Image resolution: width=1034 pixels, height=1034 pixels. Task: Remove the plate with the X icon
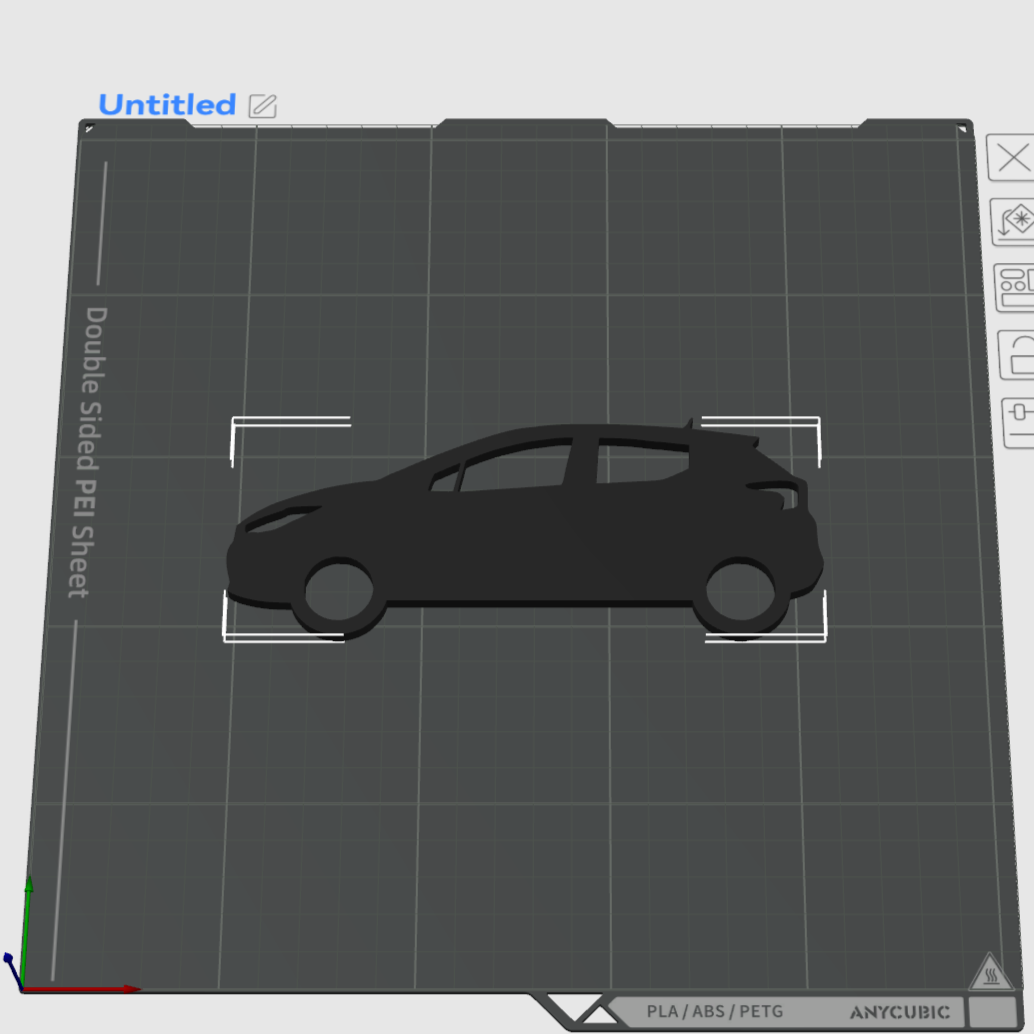1010,158
